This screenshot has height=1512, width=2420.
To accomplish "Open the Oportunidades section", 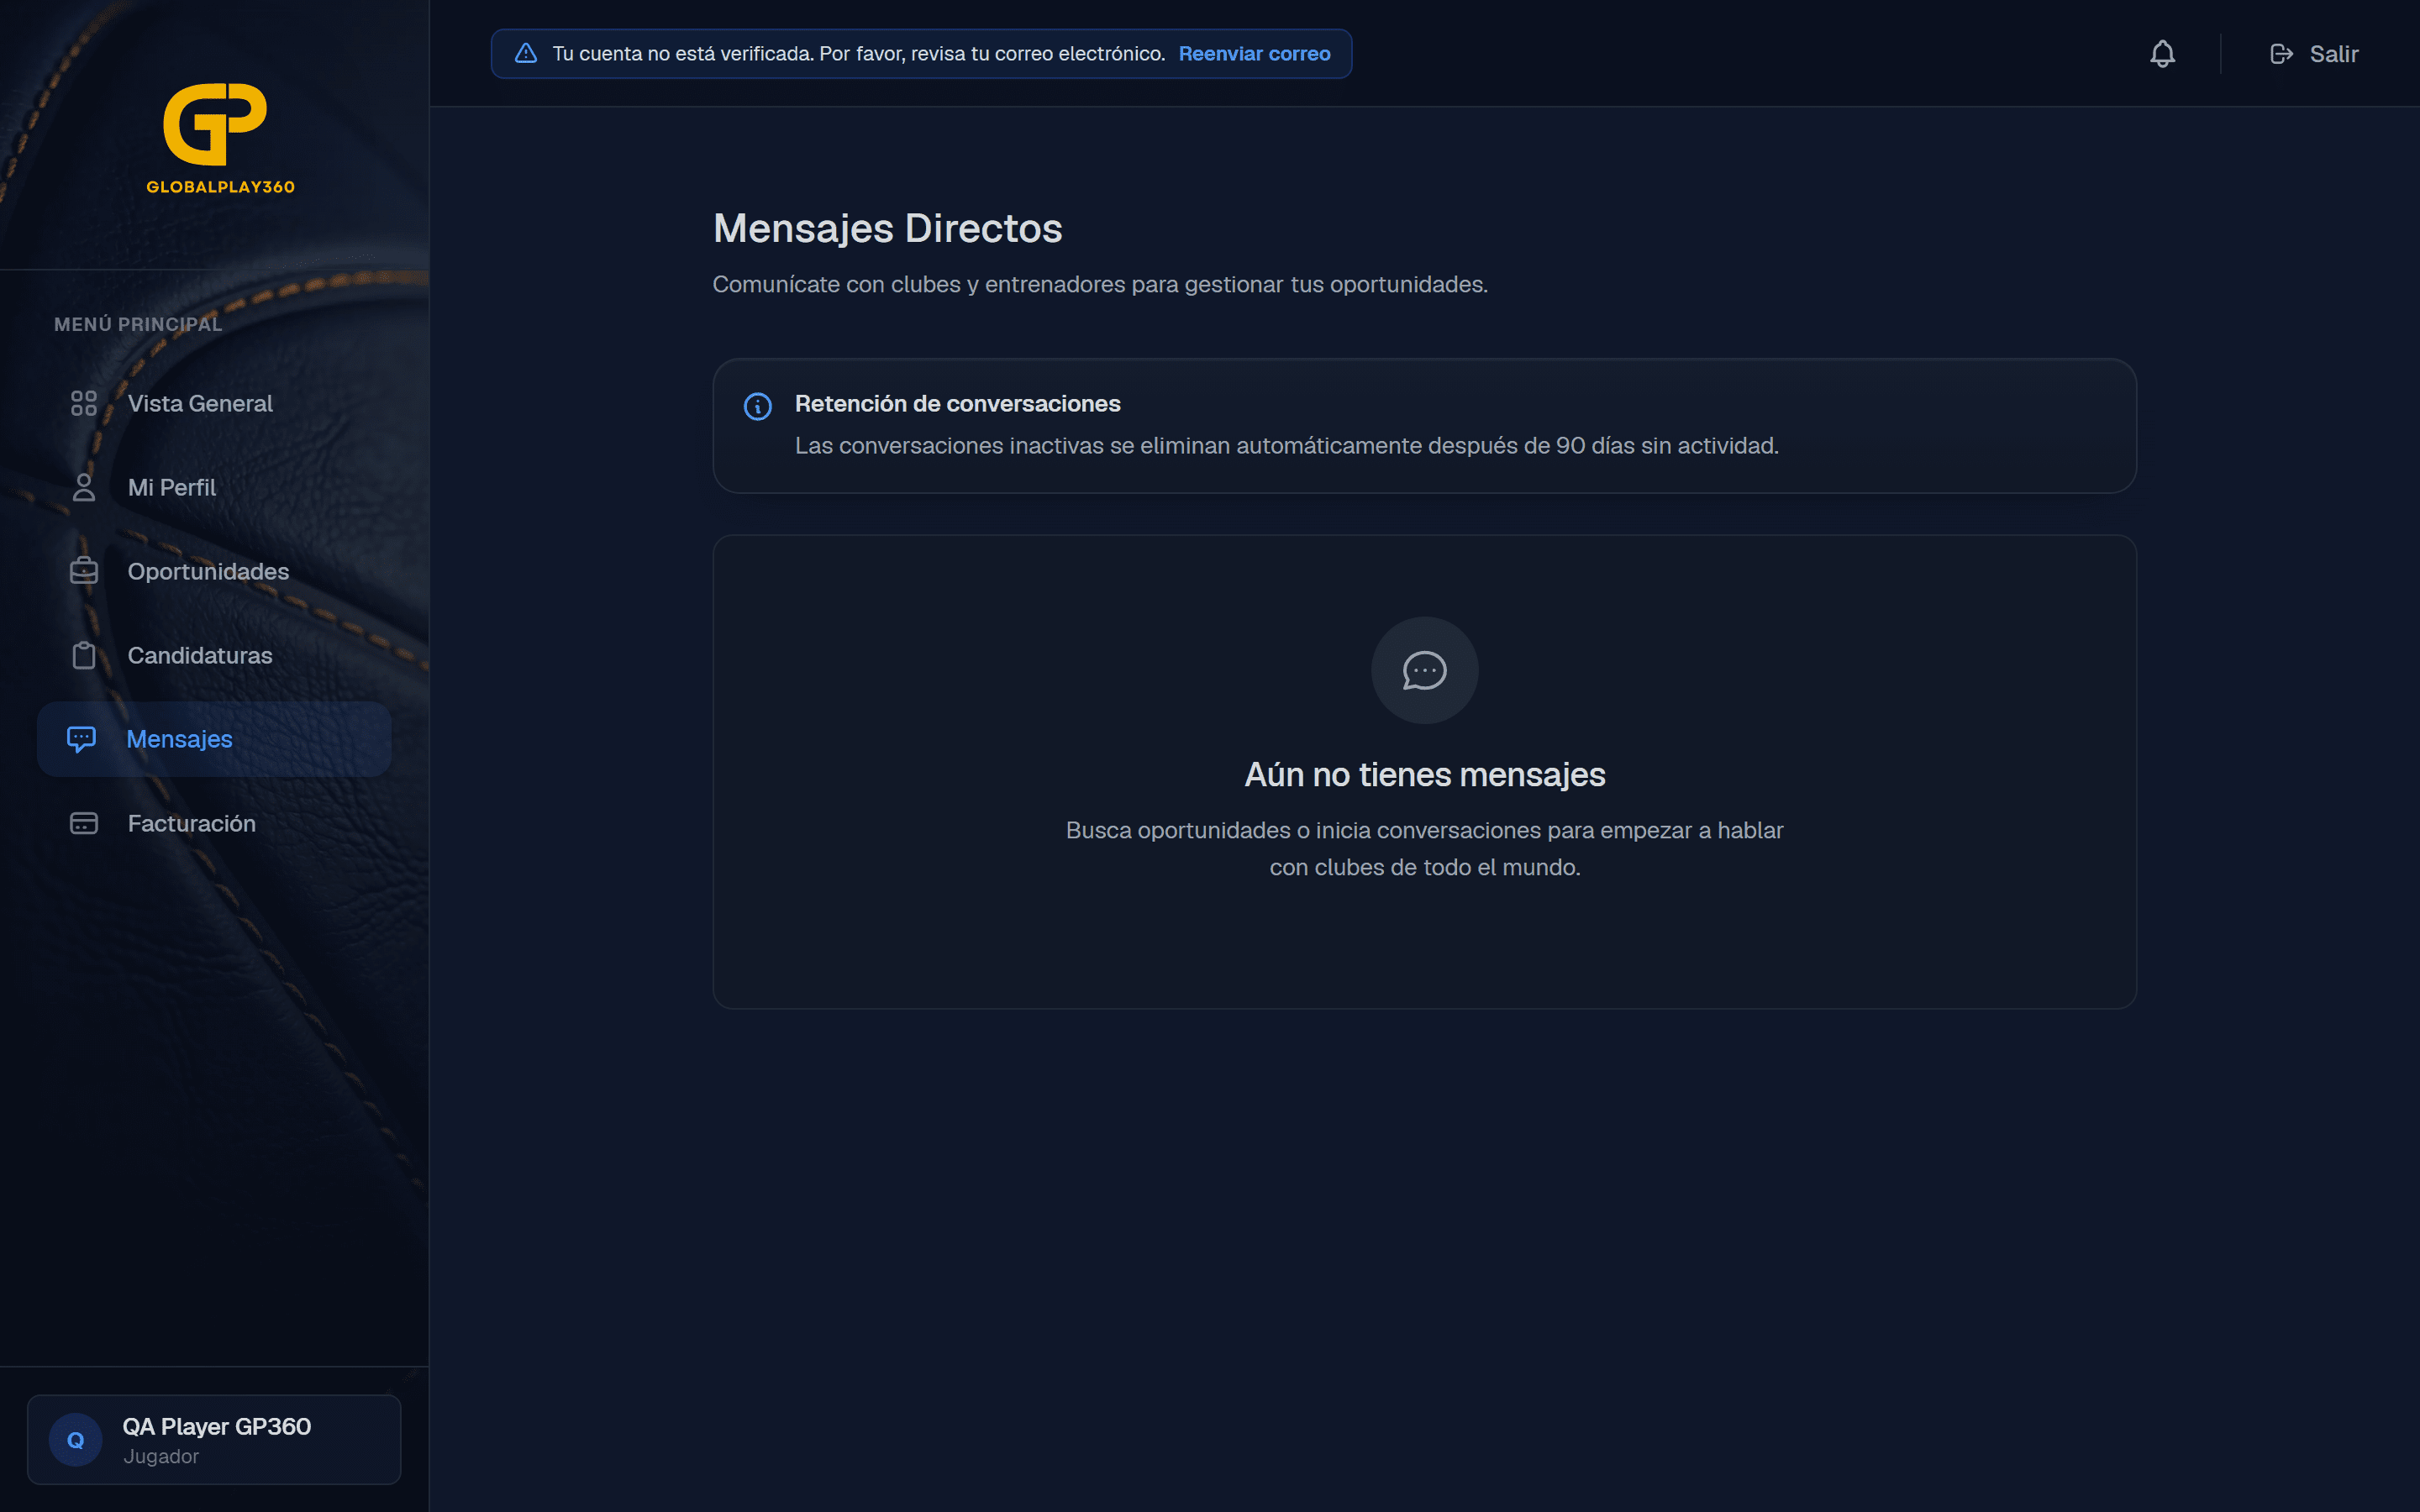I will click(x=214, y=571).
